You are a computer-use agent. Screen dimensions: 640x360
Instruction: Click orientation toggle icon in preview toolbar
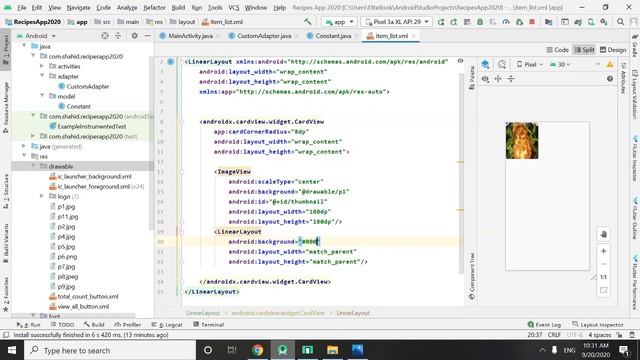tap(502, 64)
